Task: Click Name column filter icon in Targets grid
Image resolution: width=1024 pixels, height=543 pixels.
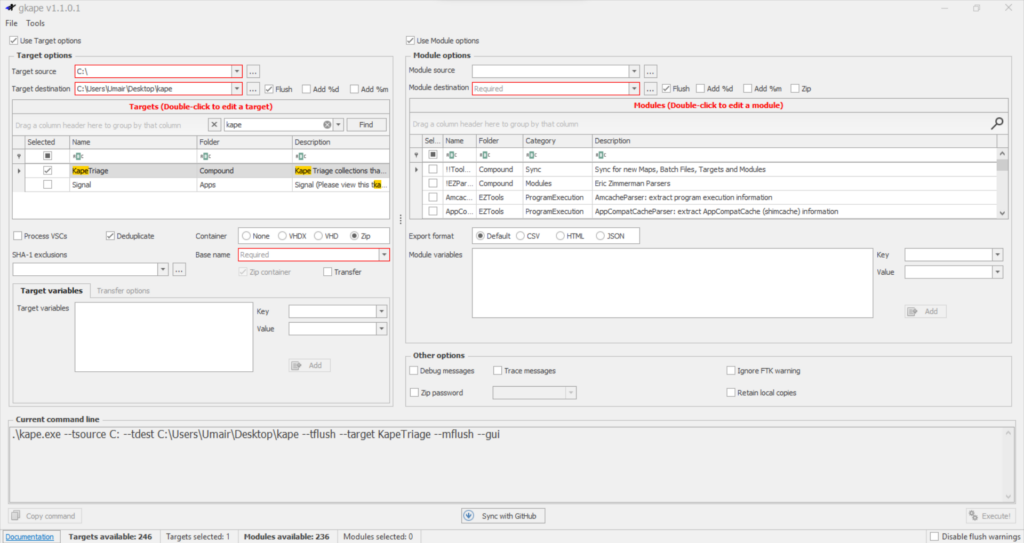Action: click(78, 156)
